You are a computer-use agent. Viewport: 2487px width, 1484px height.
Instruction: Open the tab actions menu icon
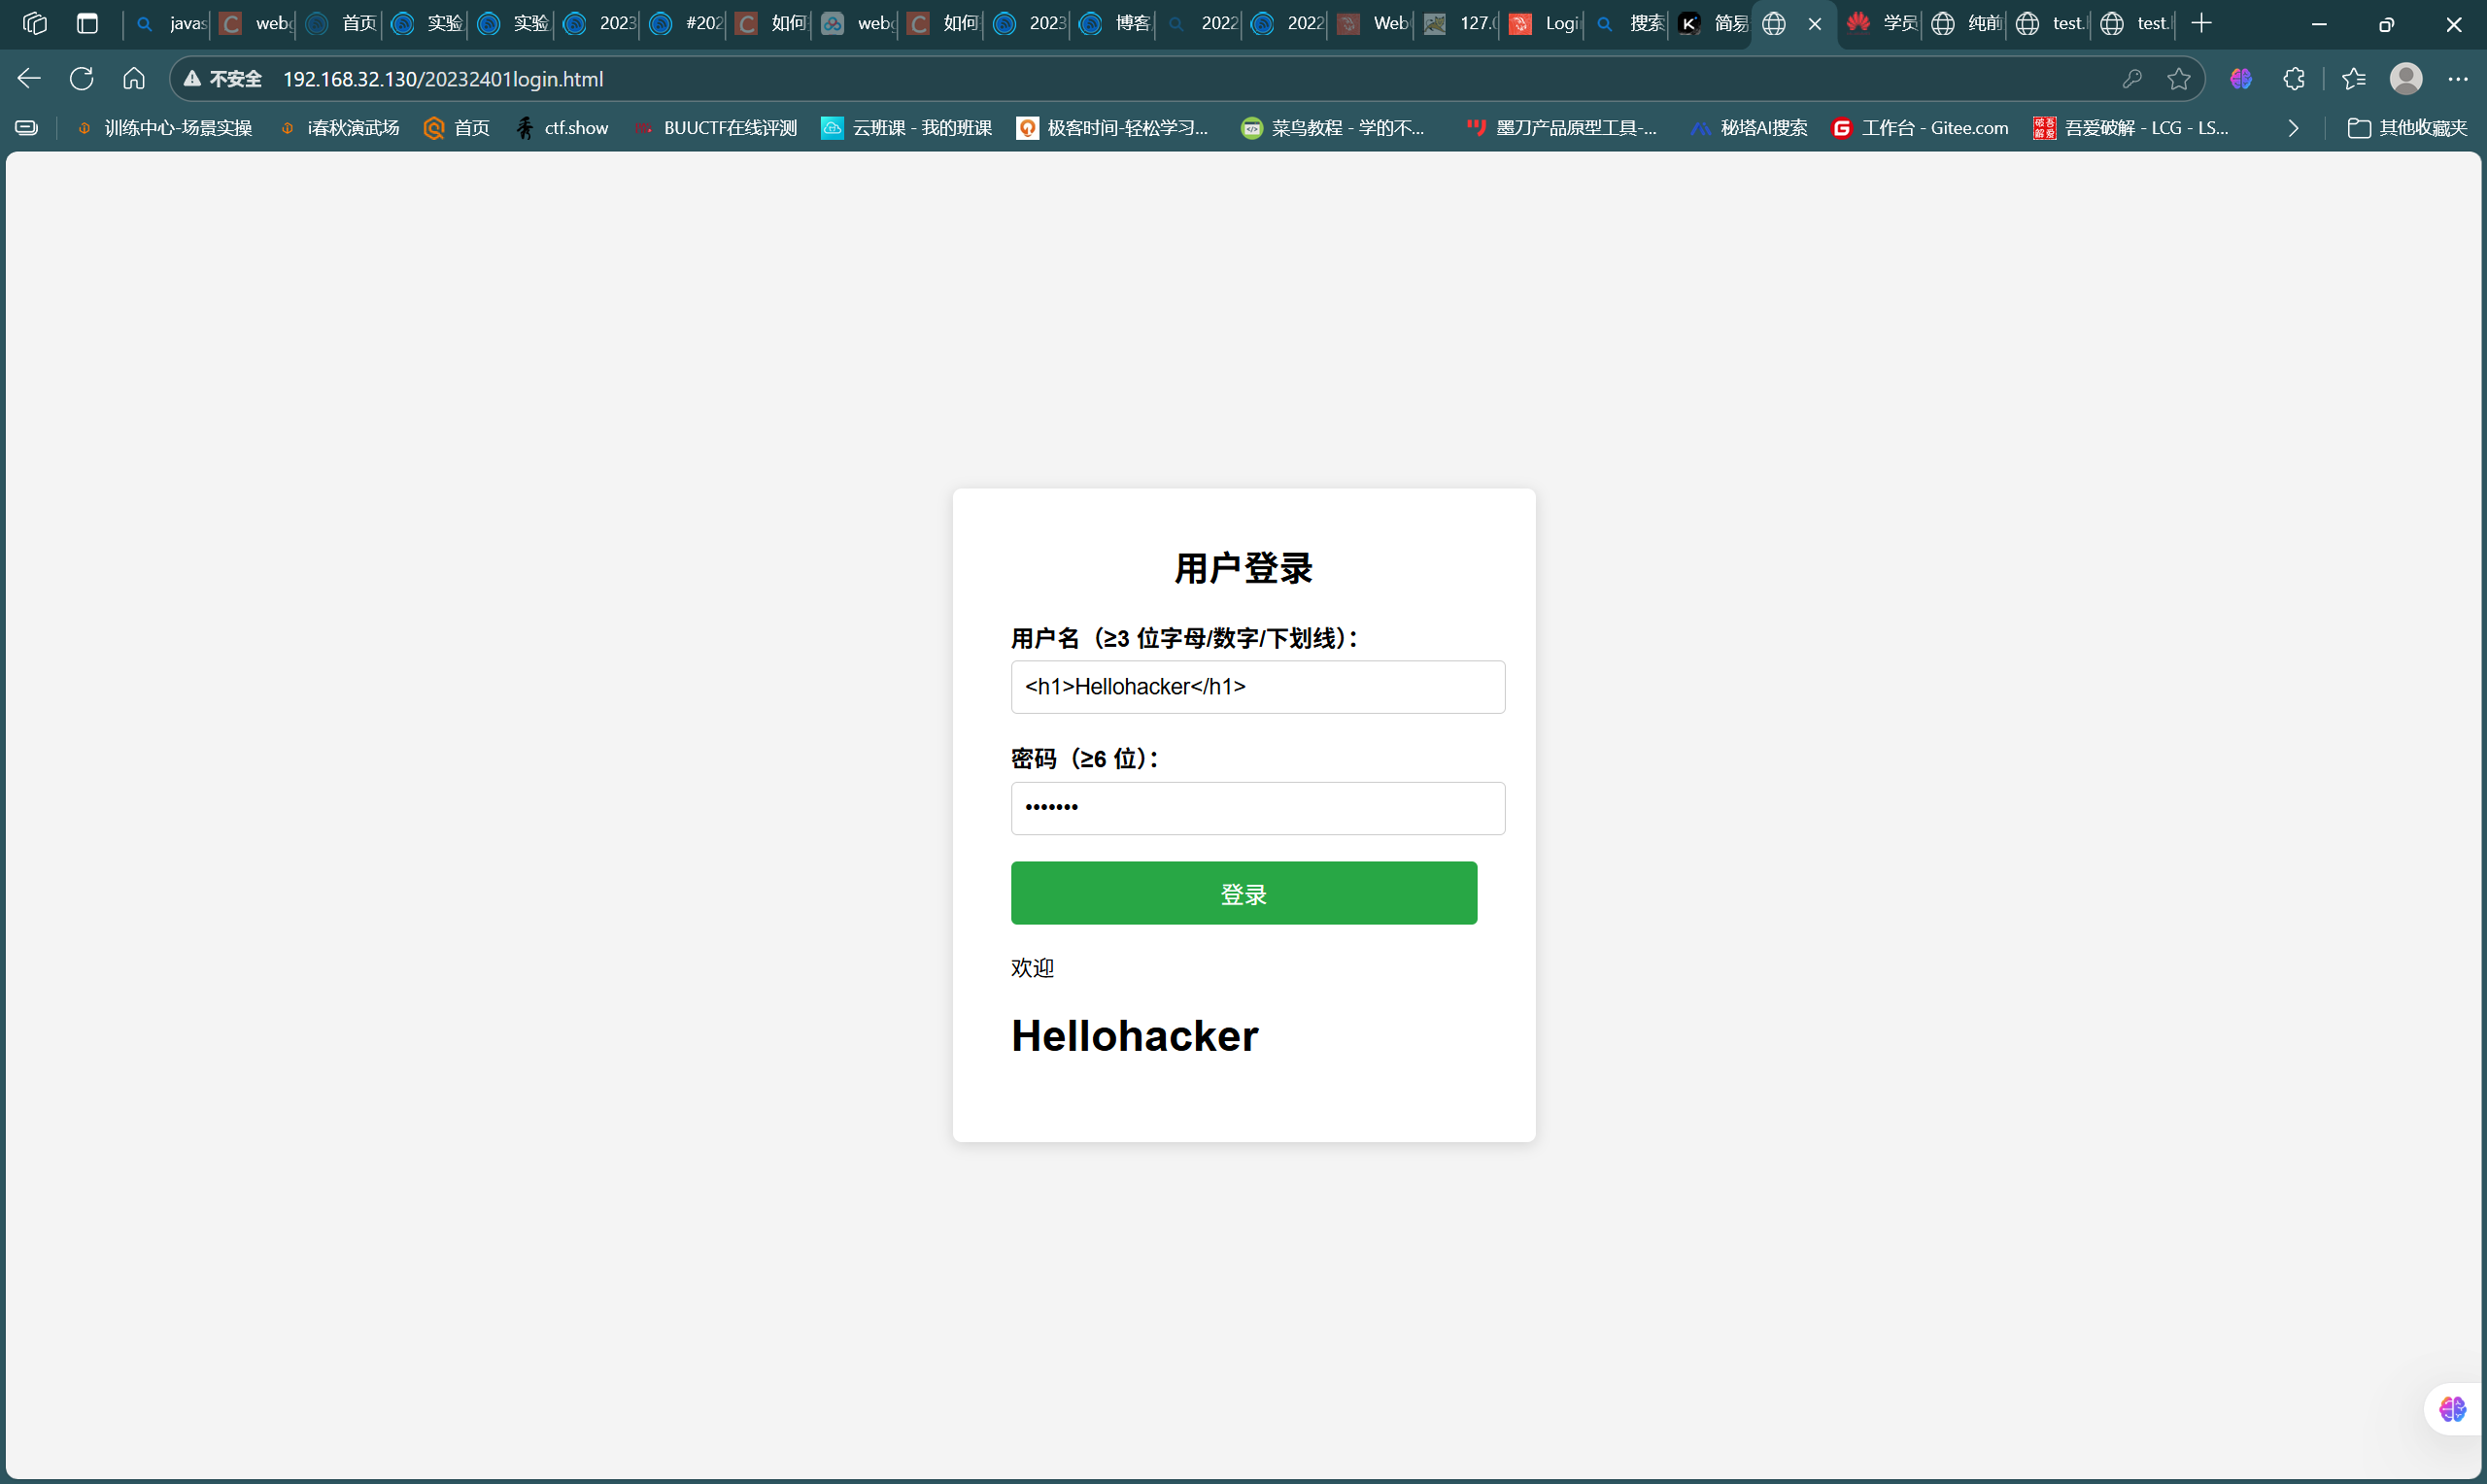click(x=88, y=23)
